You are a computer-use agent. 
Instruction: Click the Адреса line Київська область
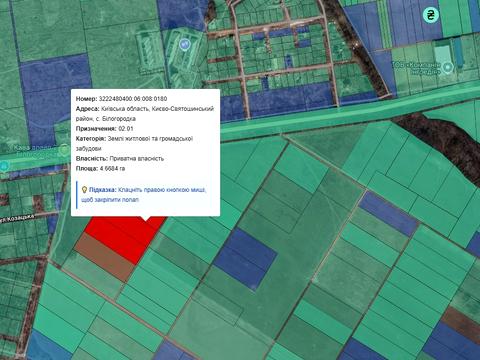tap(145, 109)
